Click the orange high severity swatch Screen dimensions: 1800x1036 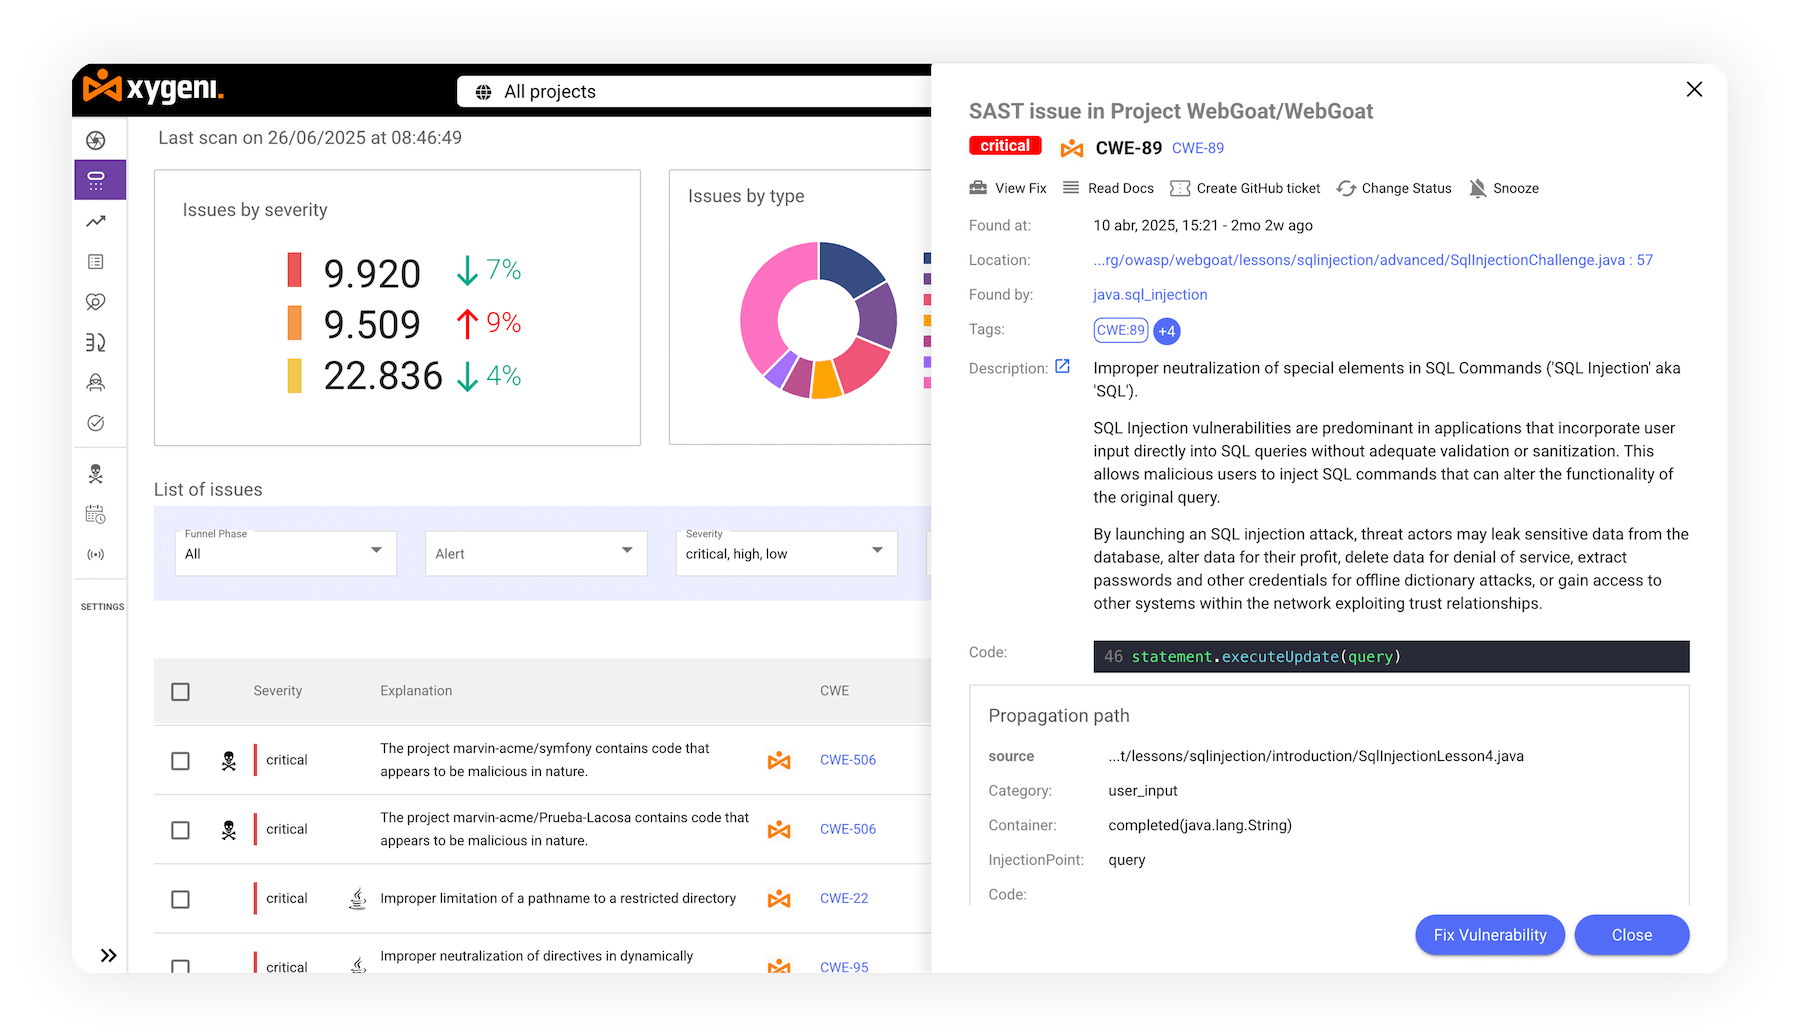pos(294,322)
